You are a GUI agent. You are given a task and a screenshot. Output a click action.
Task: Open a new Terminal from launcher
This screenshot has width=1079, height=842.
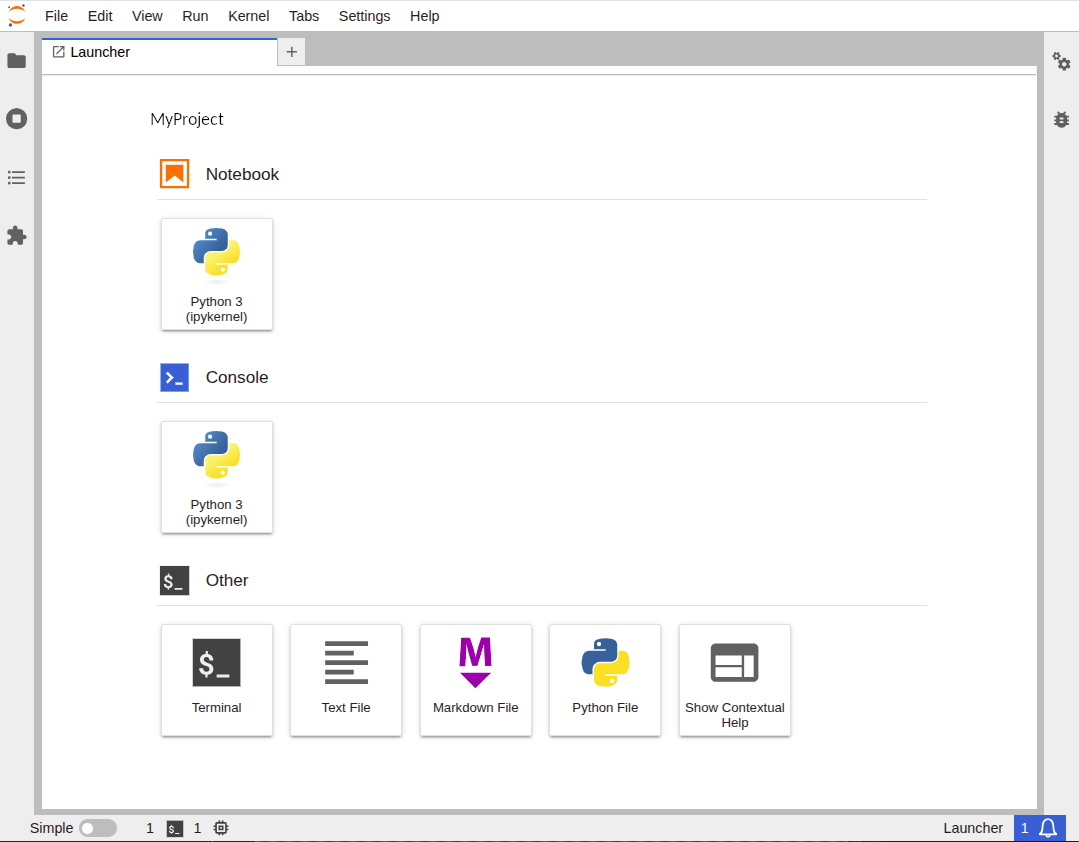[x=217, y=680]
